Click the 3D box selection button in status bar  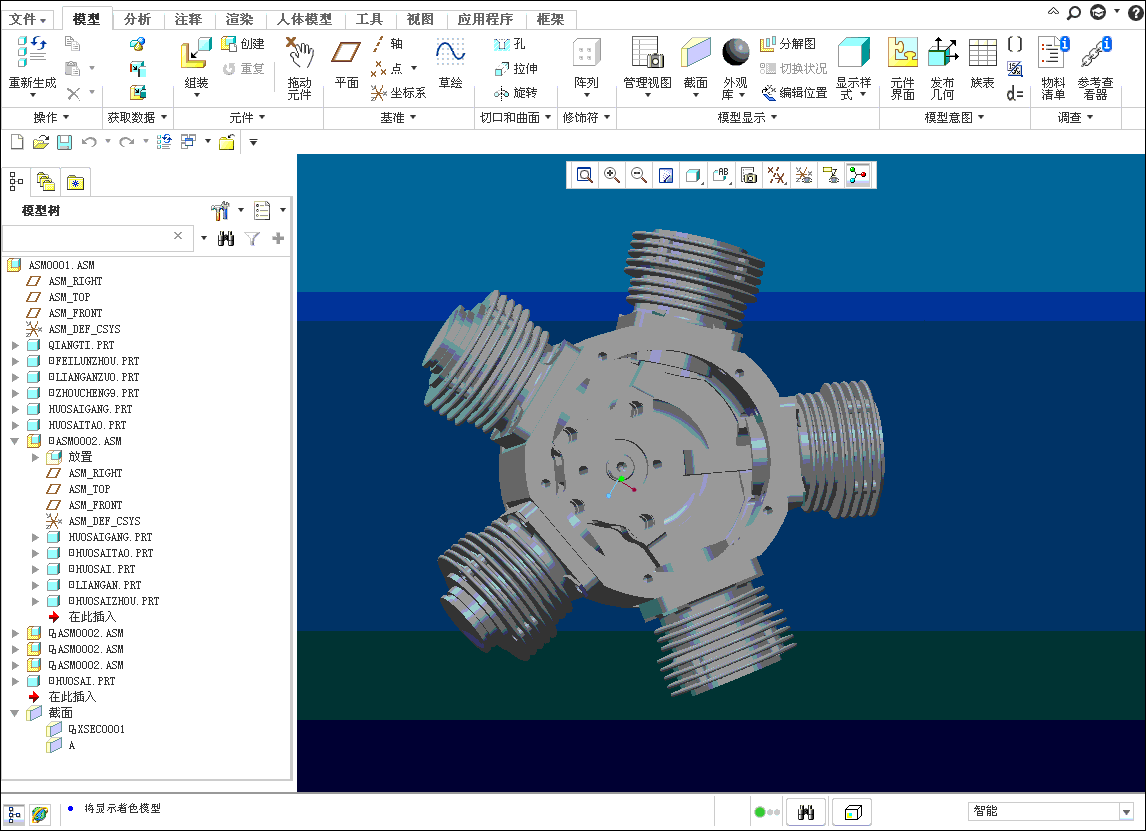852,812
